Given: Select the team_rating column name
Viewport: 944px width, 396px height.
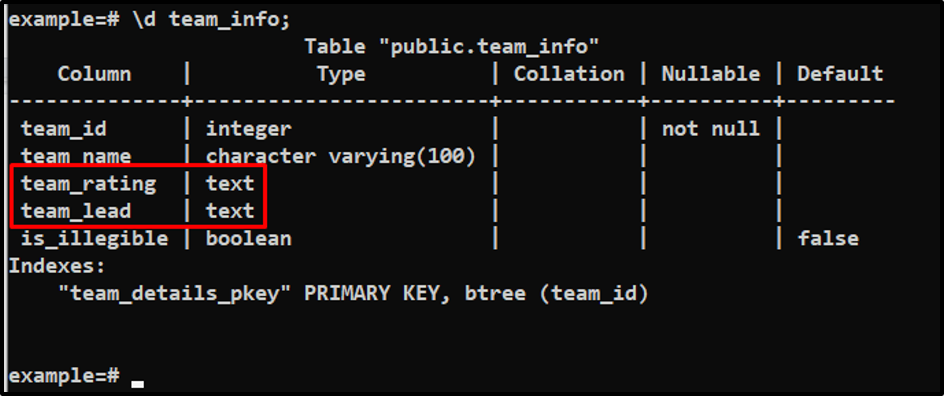Looking at the screenshot, I should tap(88, 184).
